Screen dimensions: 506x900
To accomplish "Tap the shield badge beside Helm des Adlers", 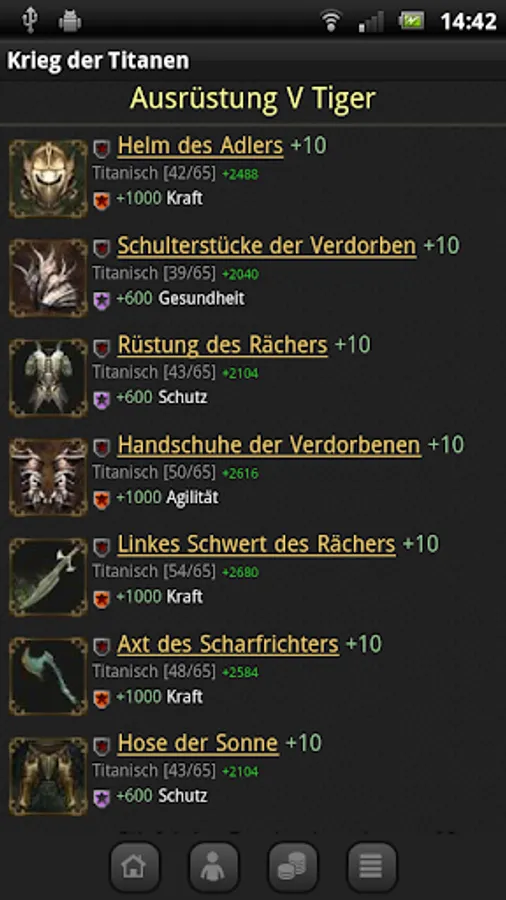I will coord(102,149).
